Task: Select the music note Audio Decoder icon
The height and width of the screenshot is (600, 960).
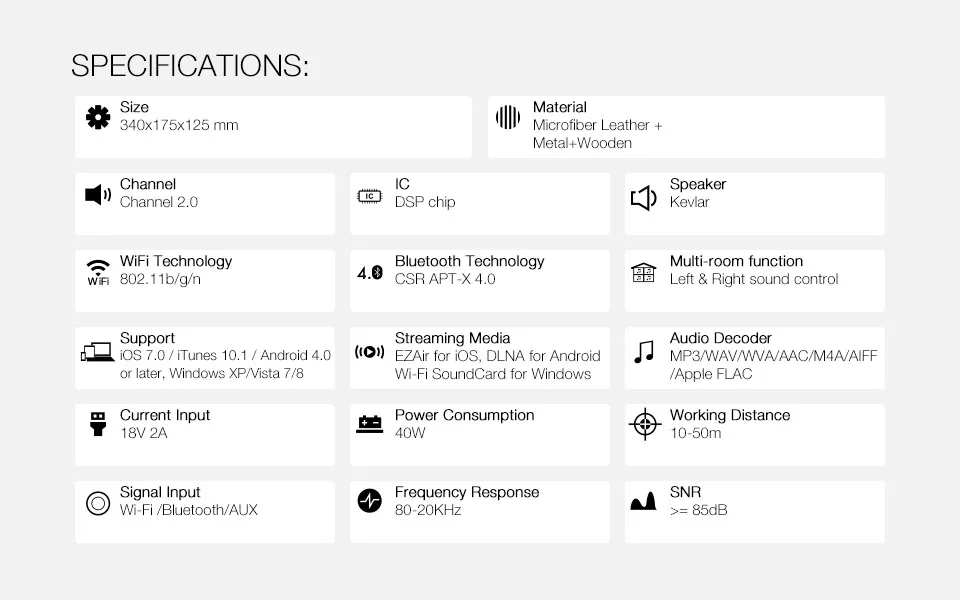Action: 644,351
